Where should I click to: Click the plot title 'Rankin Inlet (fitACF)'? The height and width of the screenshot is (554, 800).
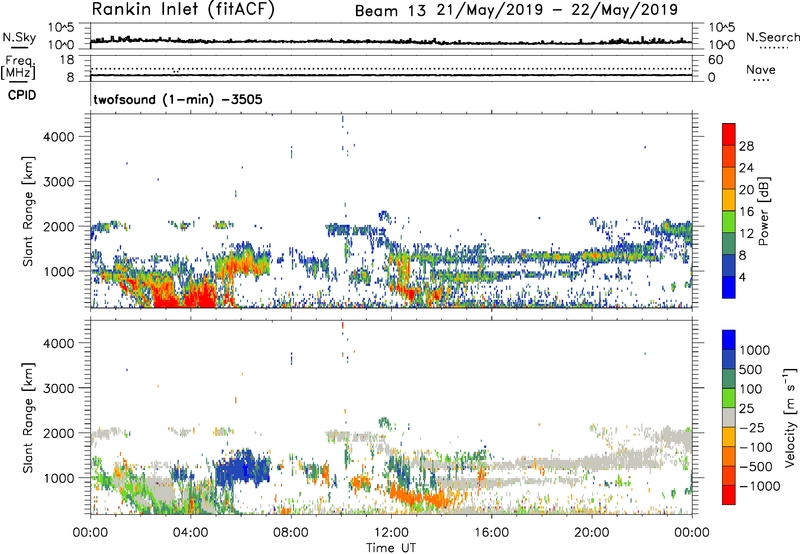(183, 9)
